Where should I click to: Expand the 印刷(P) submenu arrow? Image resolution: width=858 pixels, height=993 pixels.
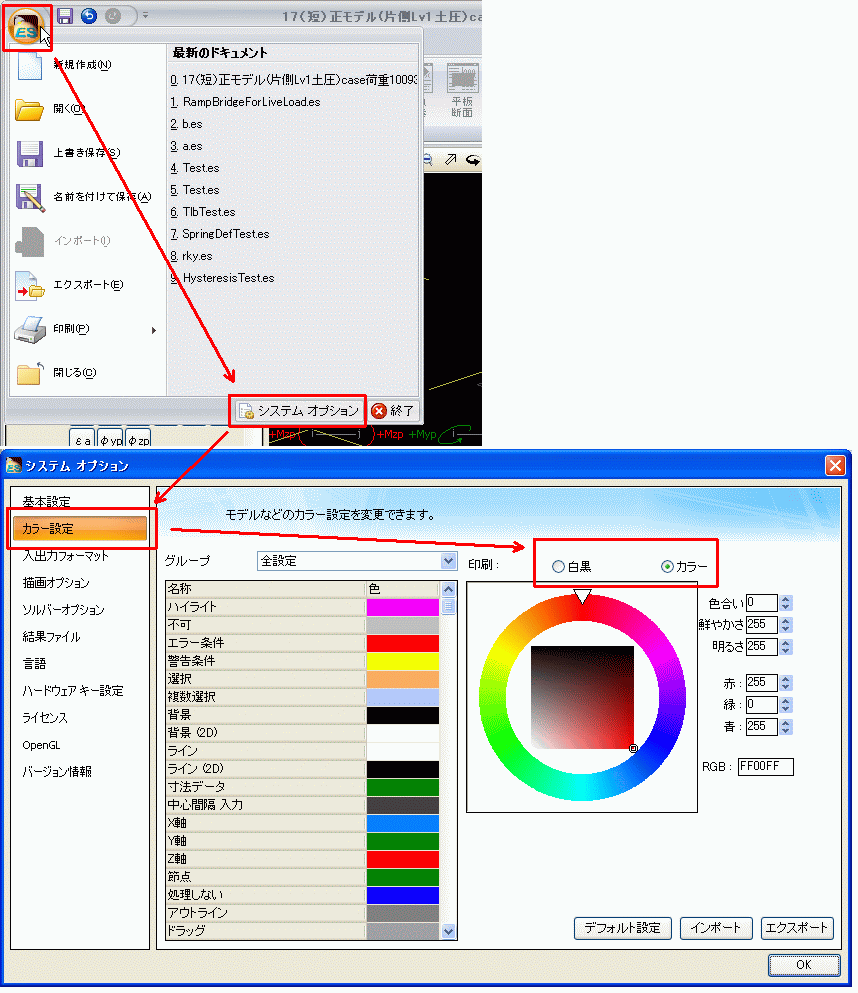(154, 330)
